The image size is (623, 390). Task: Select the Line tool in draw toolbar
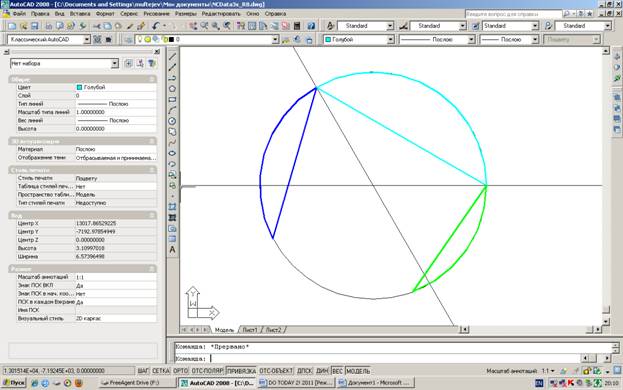tap(172, 57)
